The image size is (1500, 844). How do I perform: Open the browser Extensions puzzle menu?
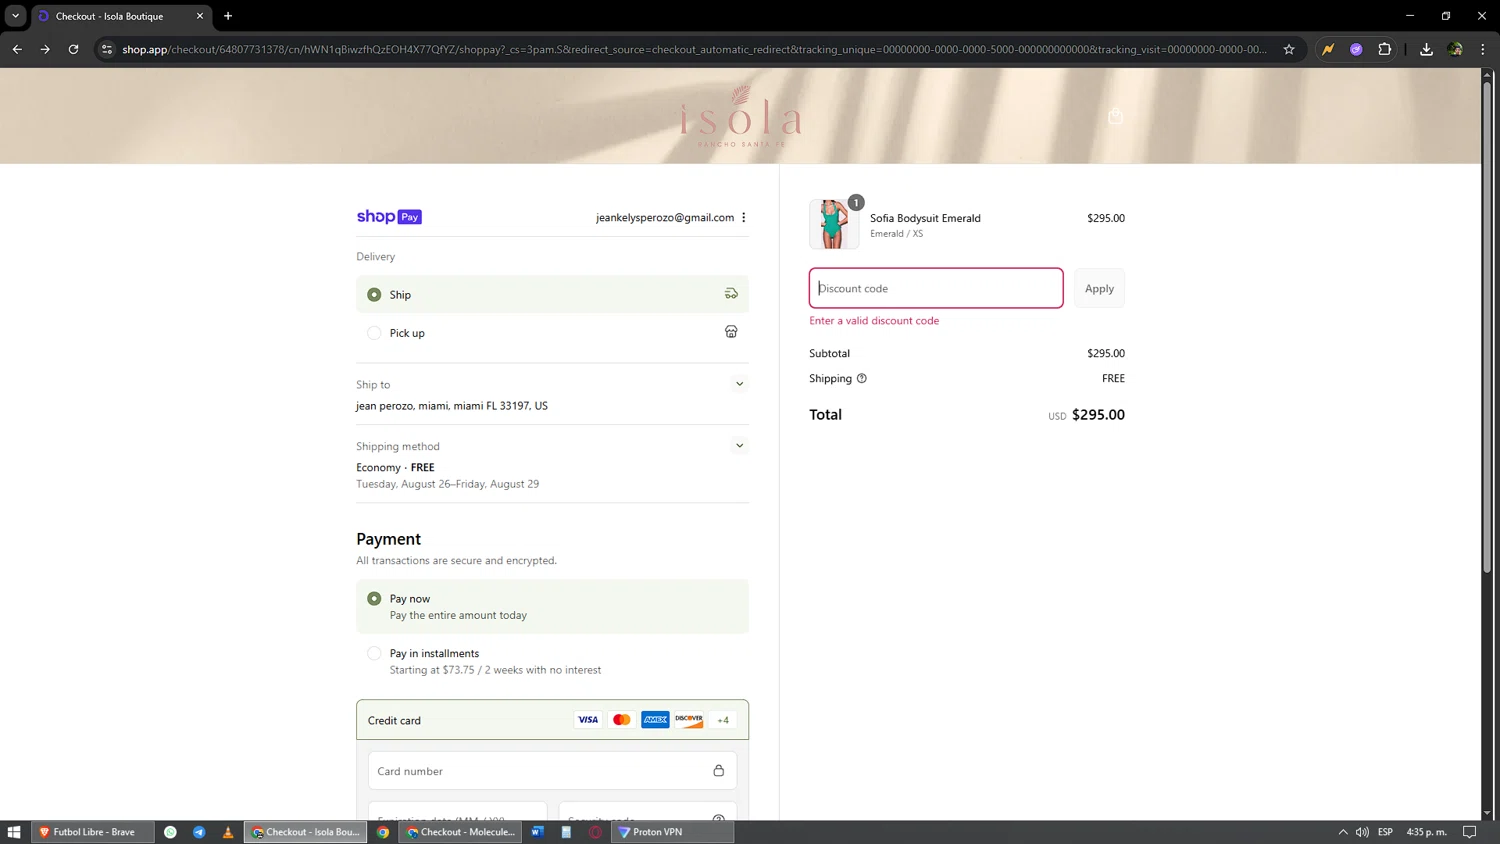tap(1384, 49)
